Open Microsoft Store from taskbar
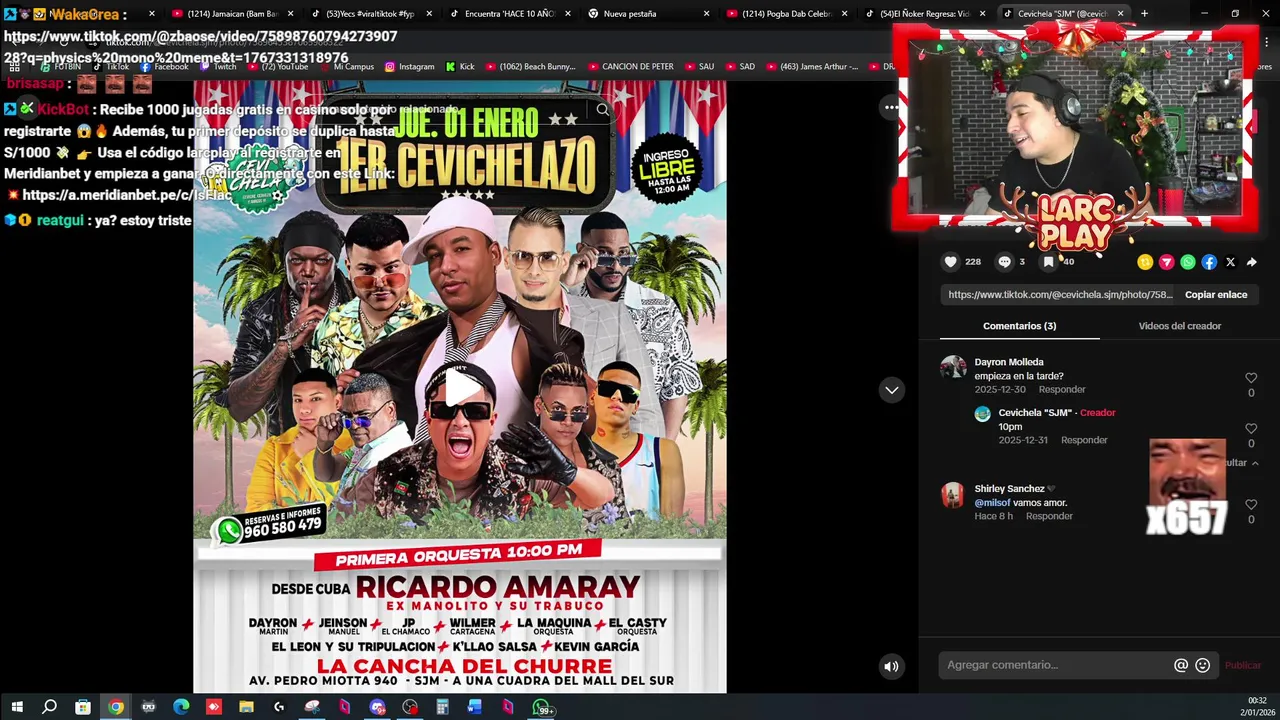 83,707
